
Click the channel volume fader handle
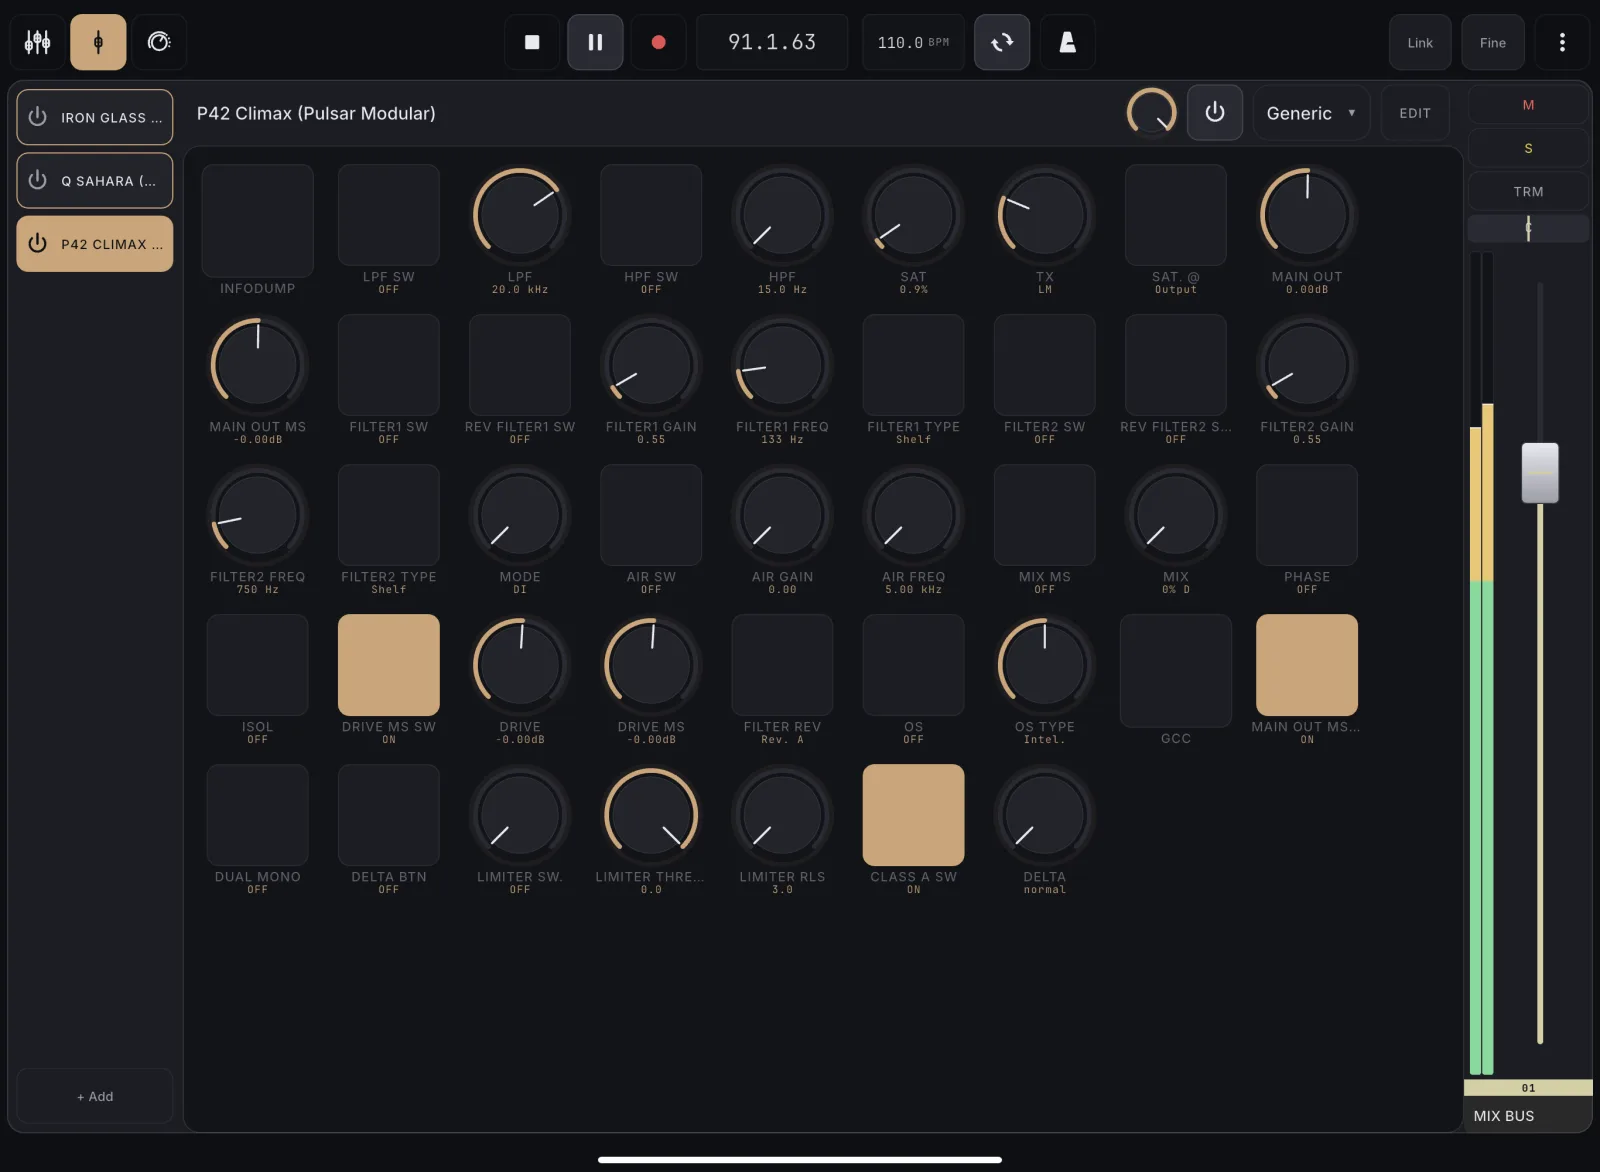[1540, 473]
